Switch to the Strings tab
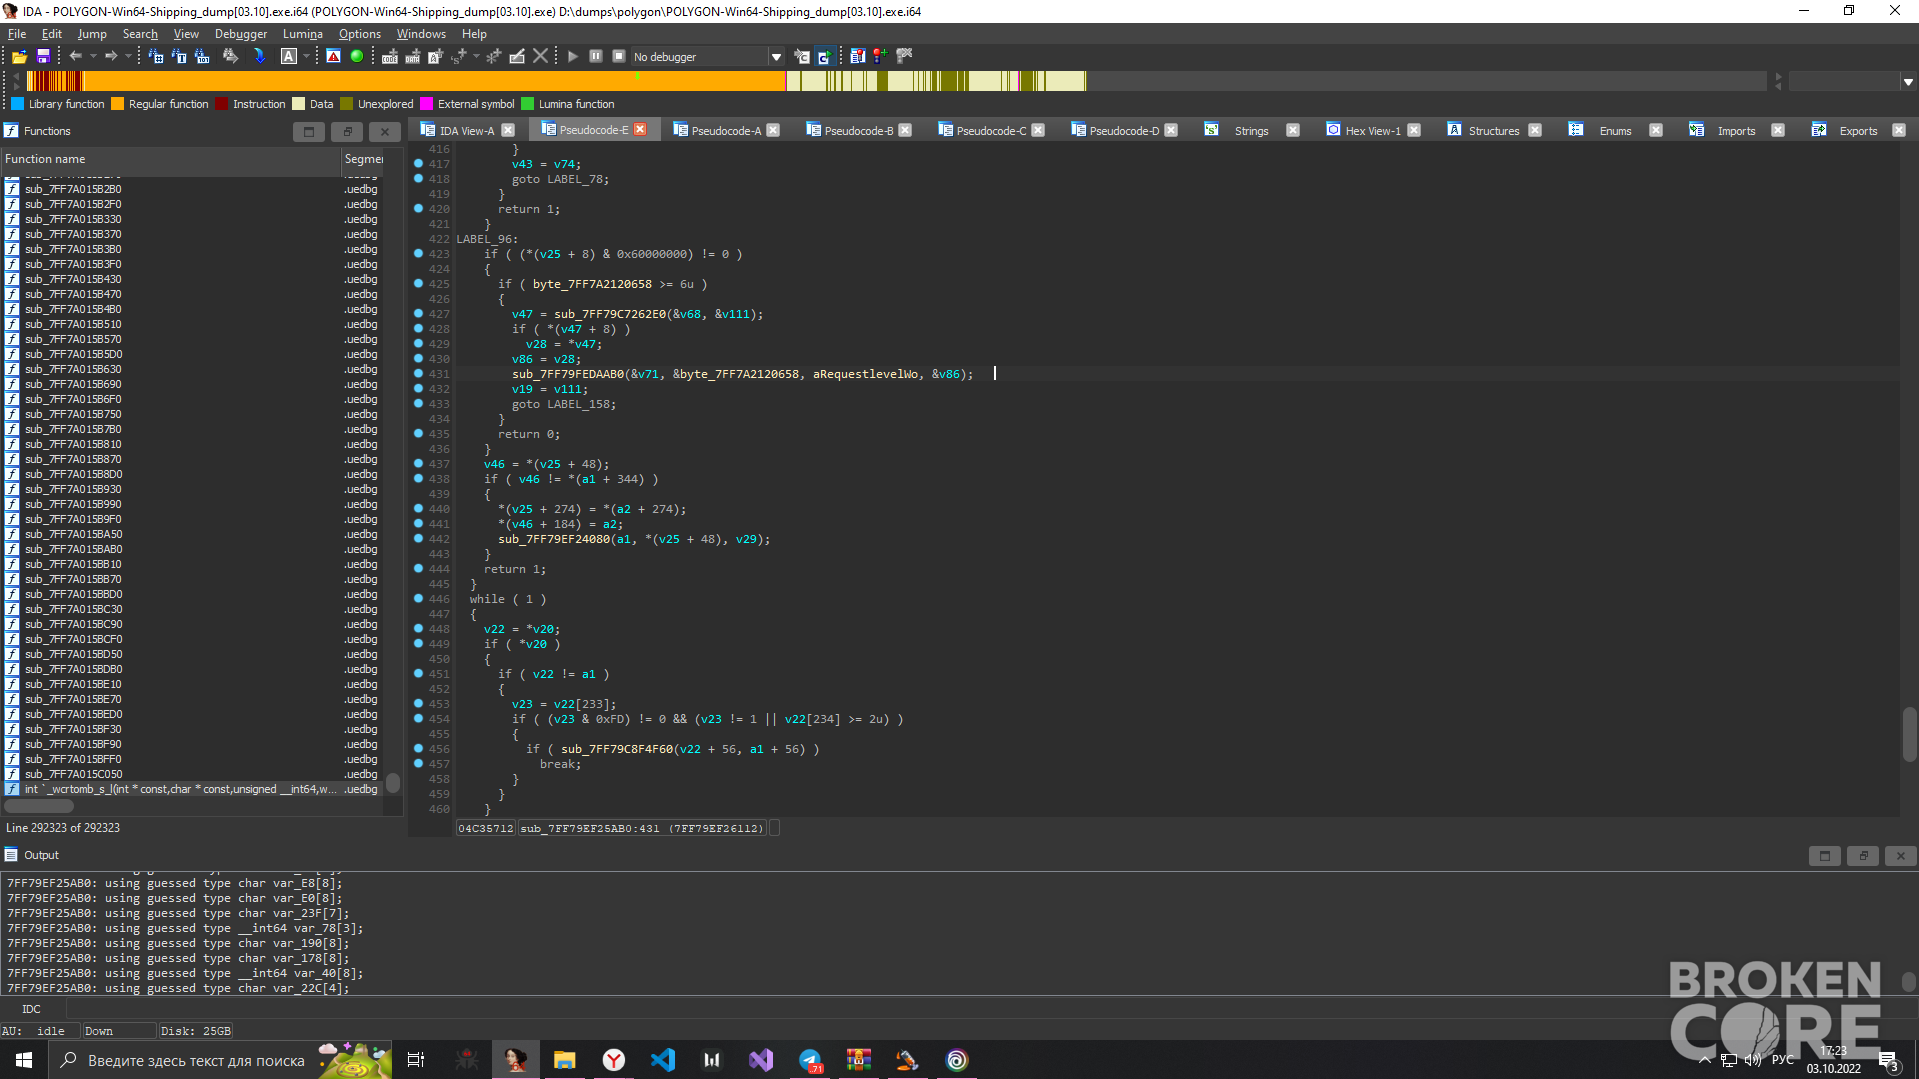Viewport: 1919px width, 1079px height. coord(1251,130)
